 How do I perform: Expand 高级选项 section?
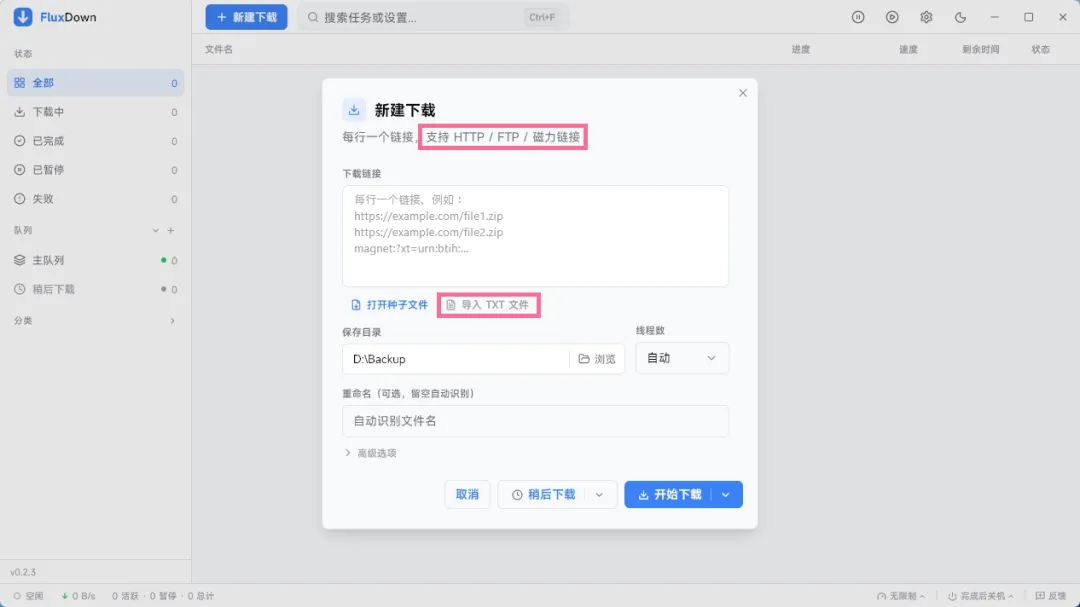[371, 453]
